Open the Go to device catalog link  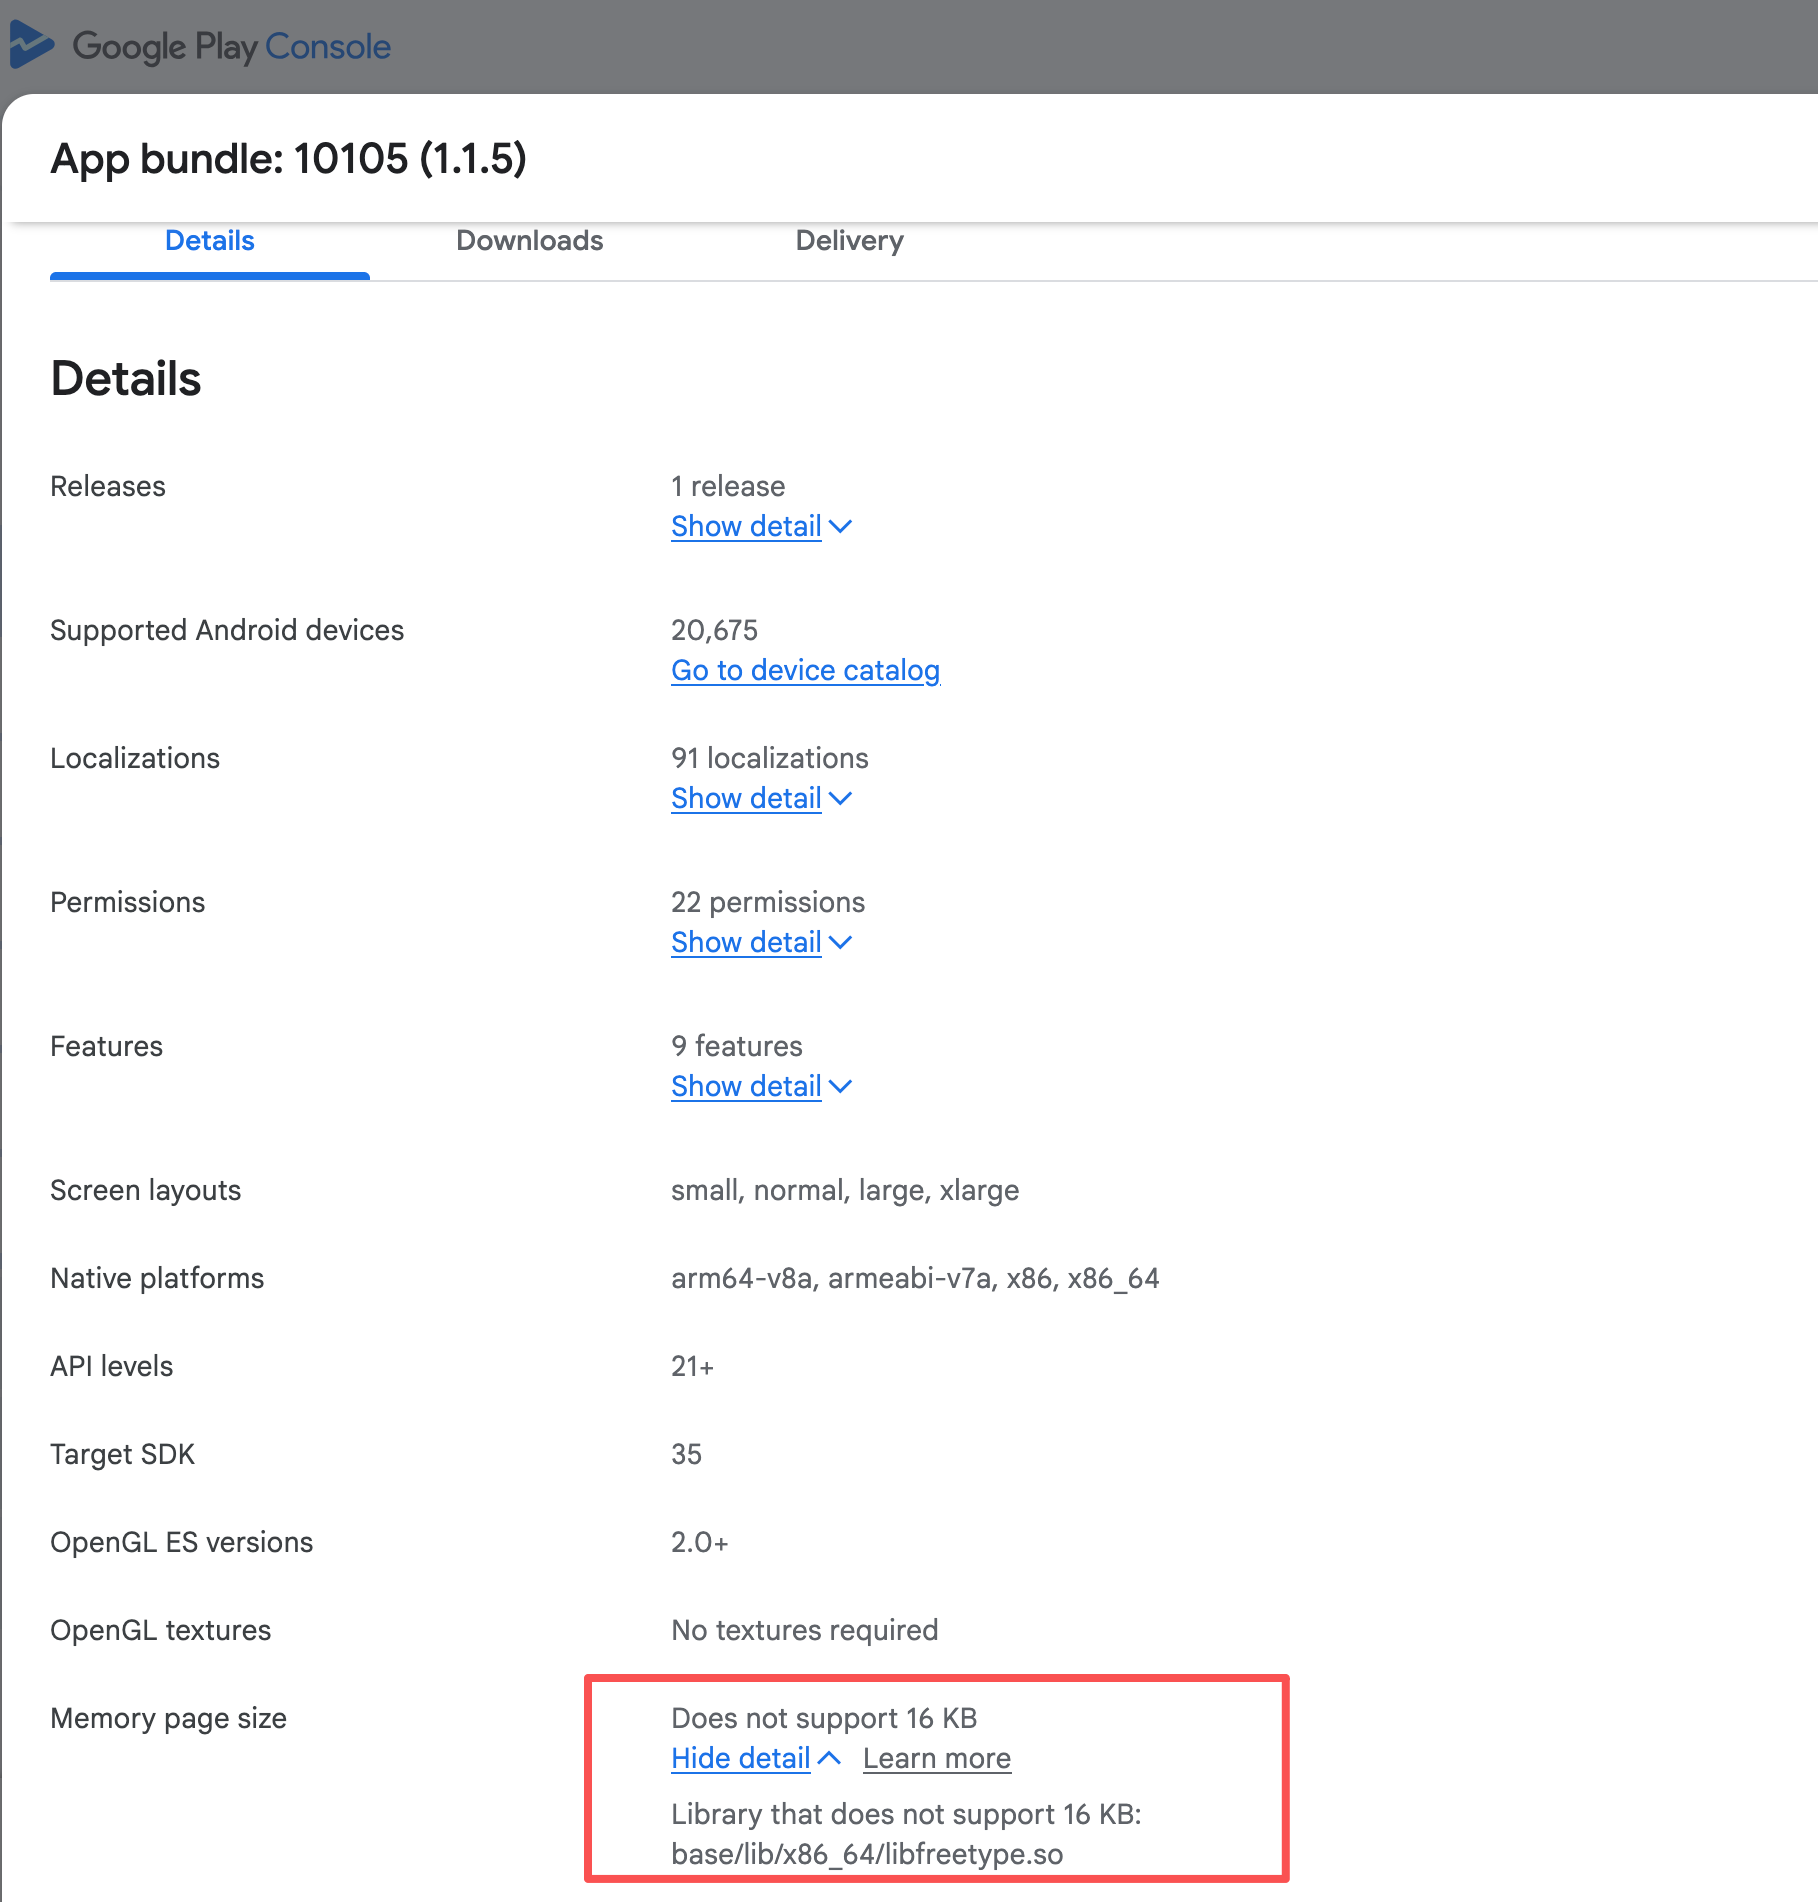tap(805, 670)
